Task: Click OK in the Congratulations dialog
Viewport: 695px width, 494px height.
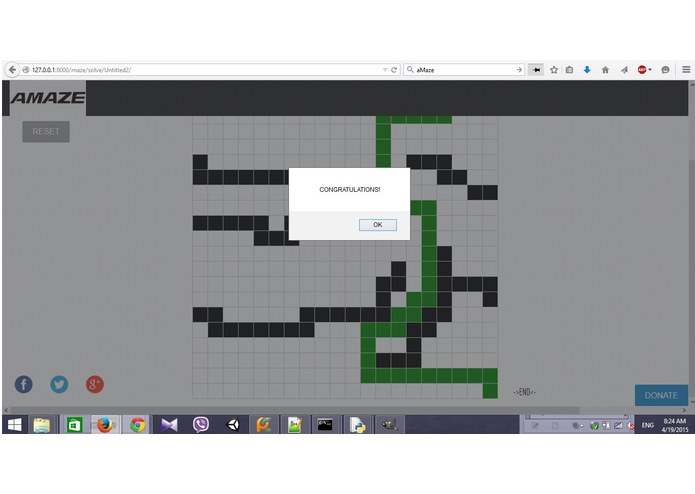Action: tap(378, 225)
